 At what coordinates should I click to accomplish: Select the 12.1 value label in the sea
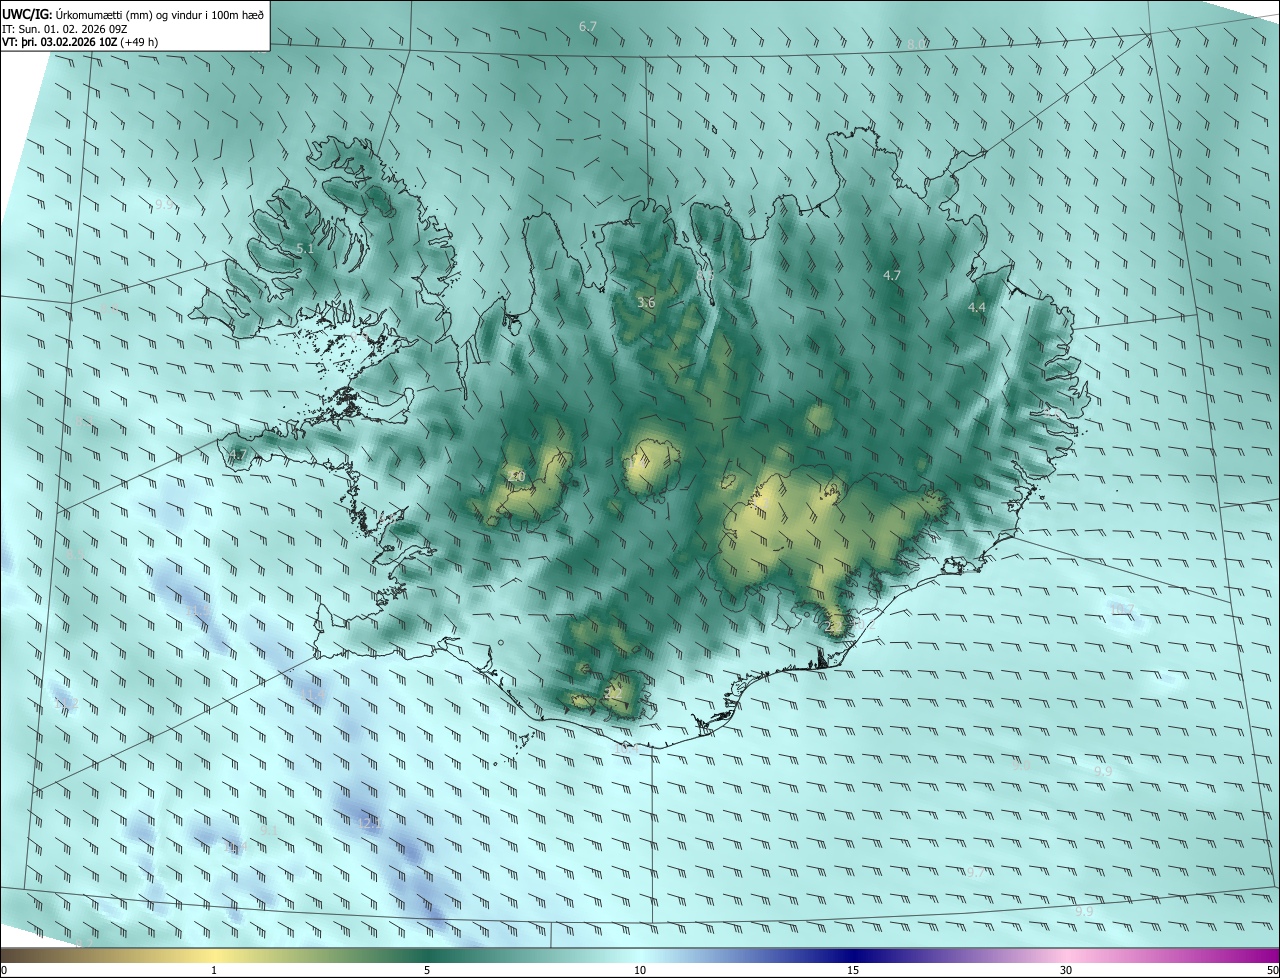point(369,824)
